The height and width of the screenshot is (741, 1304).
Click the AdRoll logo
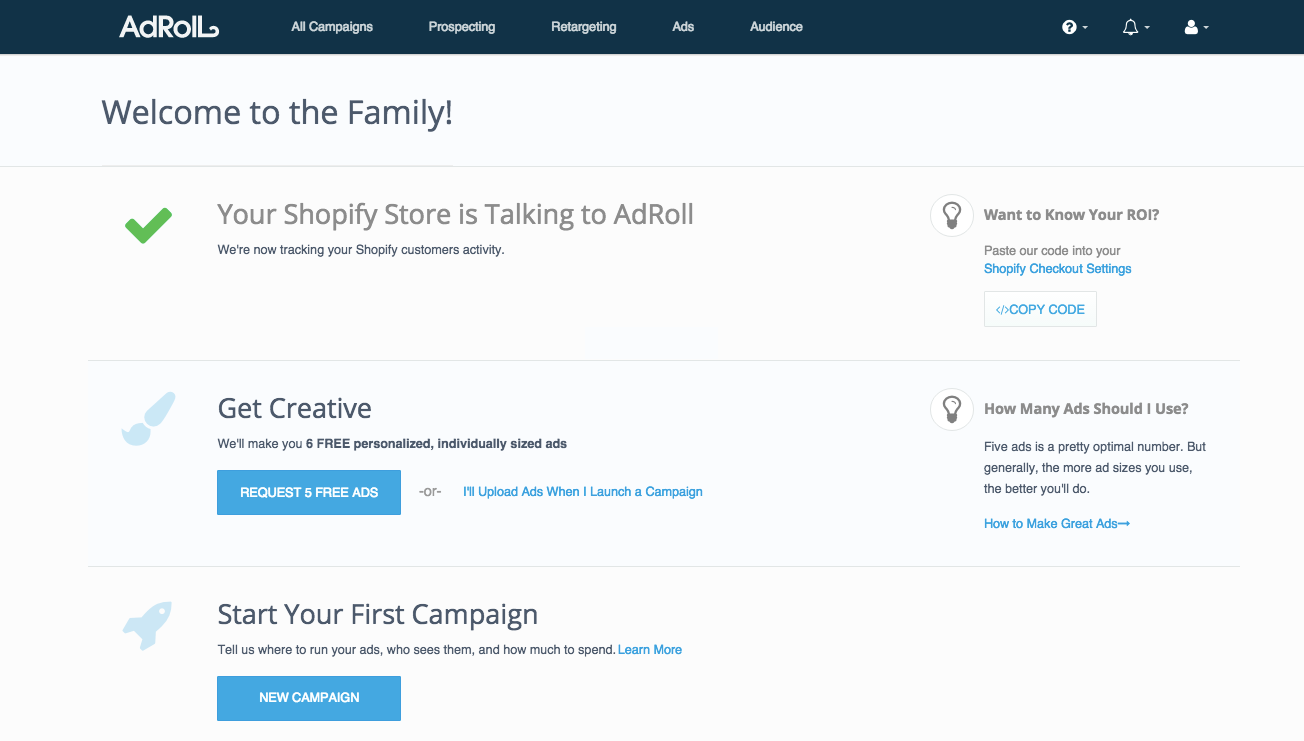168,27
